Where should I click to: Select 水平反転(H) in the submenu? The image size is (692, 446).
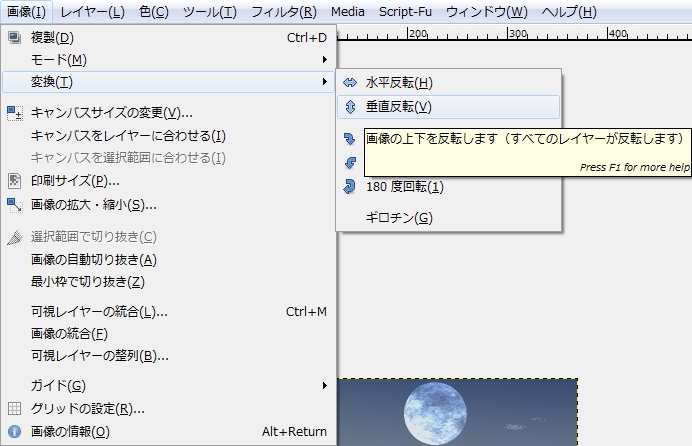(448, 82)
